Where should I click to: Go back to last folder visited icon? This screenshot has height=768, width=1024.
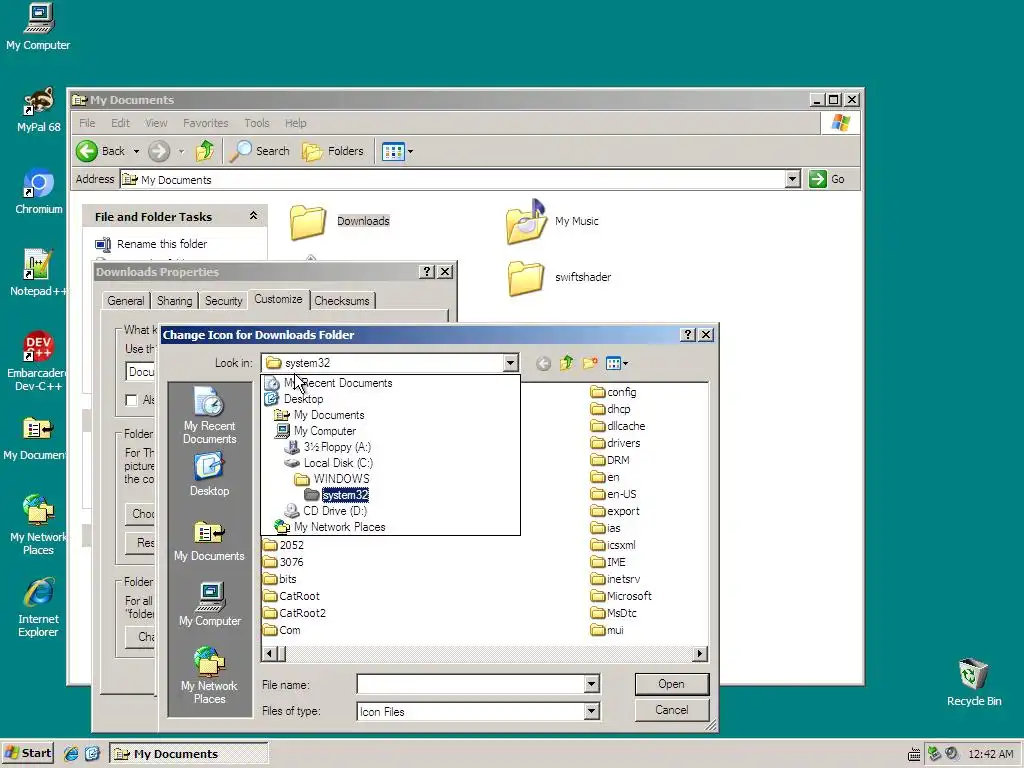tap(543, 364)
